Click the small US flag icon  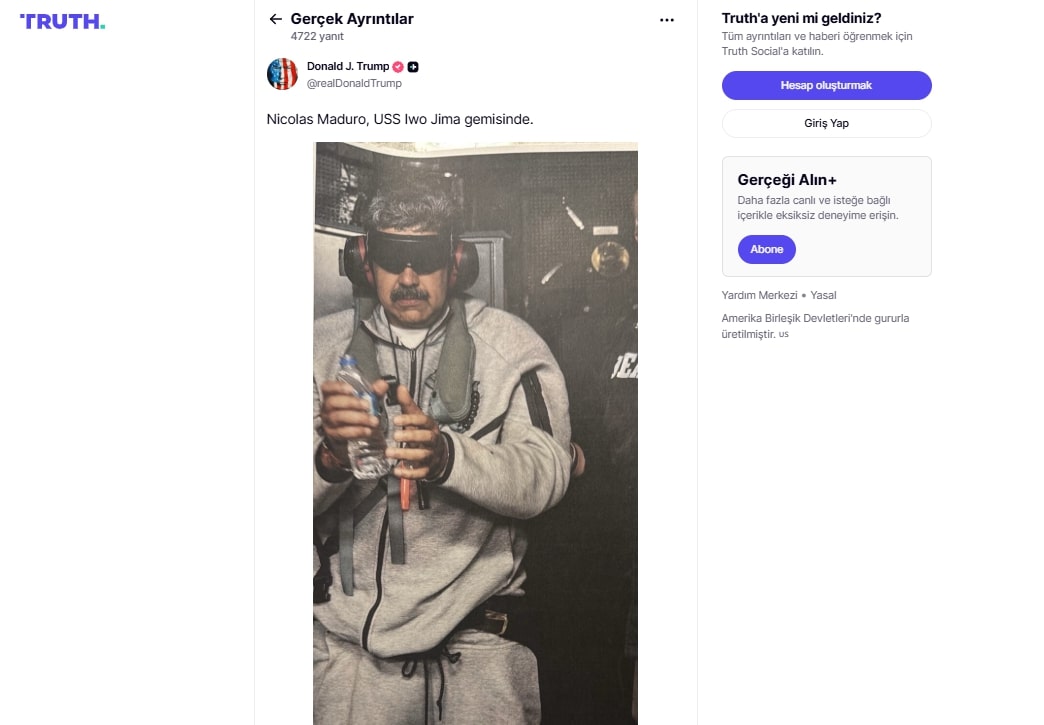pos(784,335)
